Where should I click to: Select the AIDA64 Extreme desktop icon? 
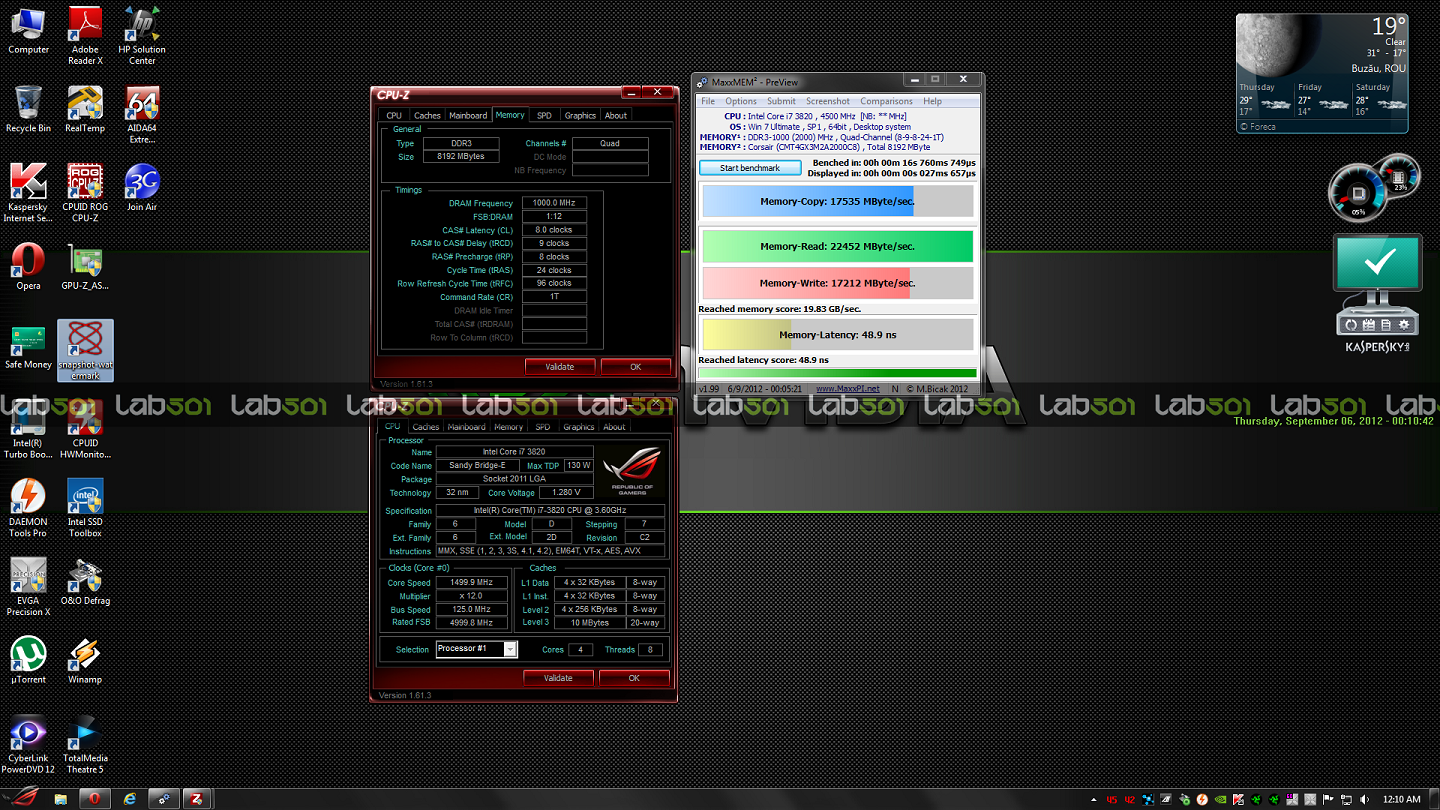pos(142,114)
